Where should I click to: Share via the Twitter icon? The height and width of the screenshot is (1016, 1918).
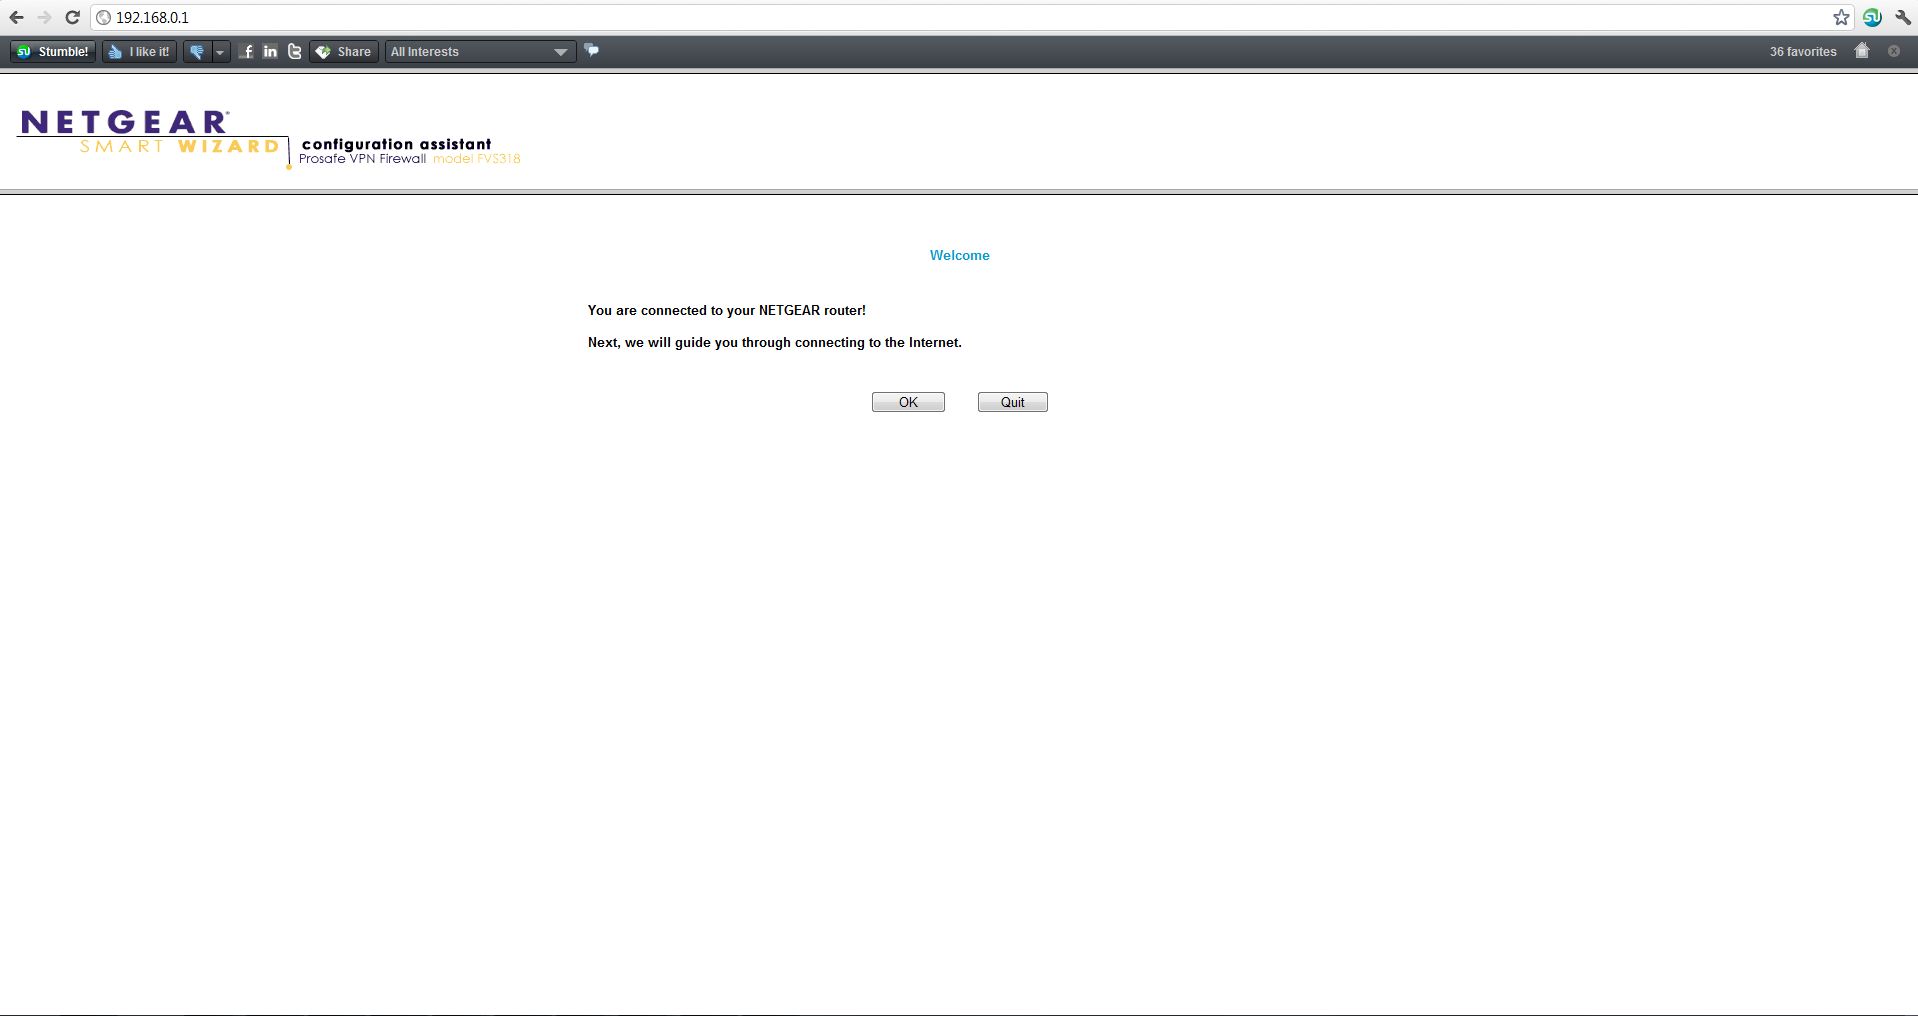(x=294, y=51)
